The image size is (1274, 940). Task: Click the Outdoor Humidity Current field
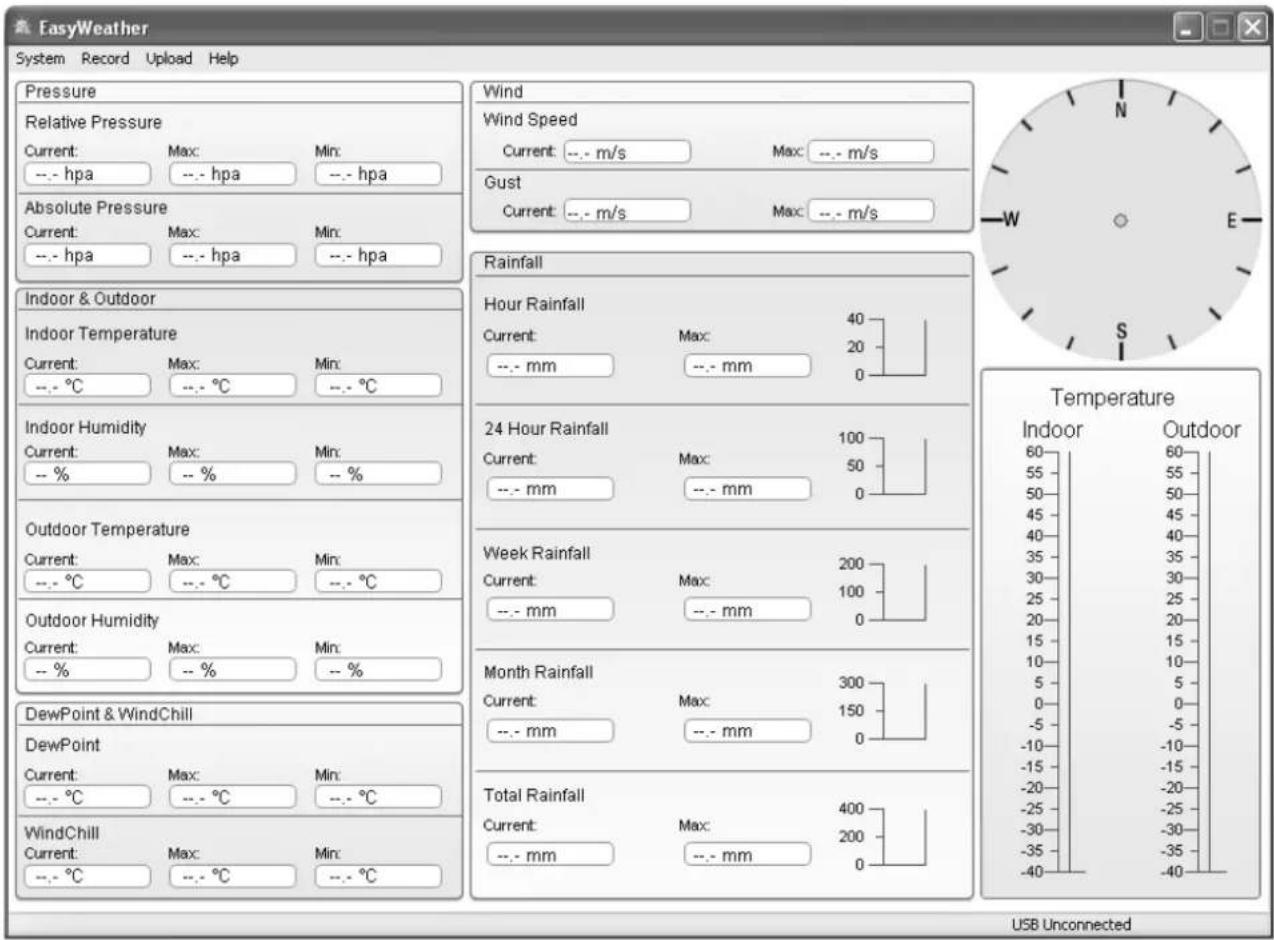[87, 670]
